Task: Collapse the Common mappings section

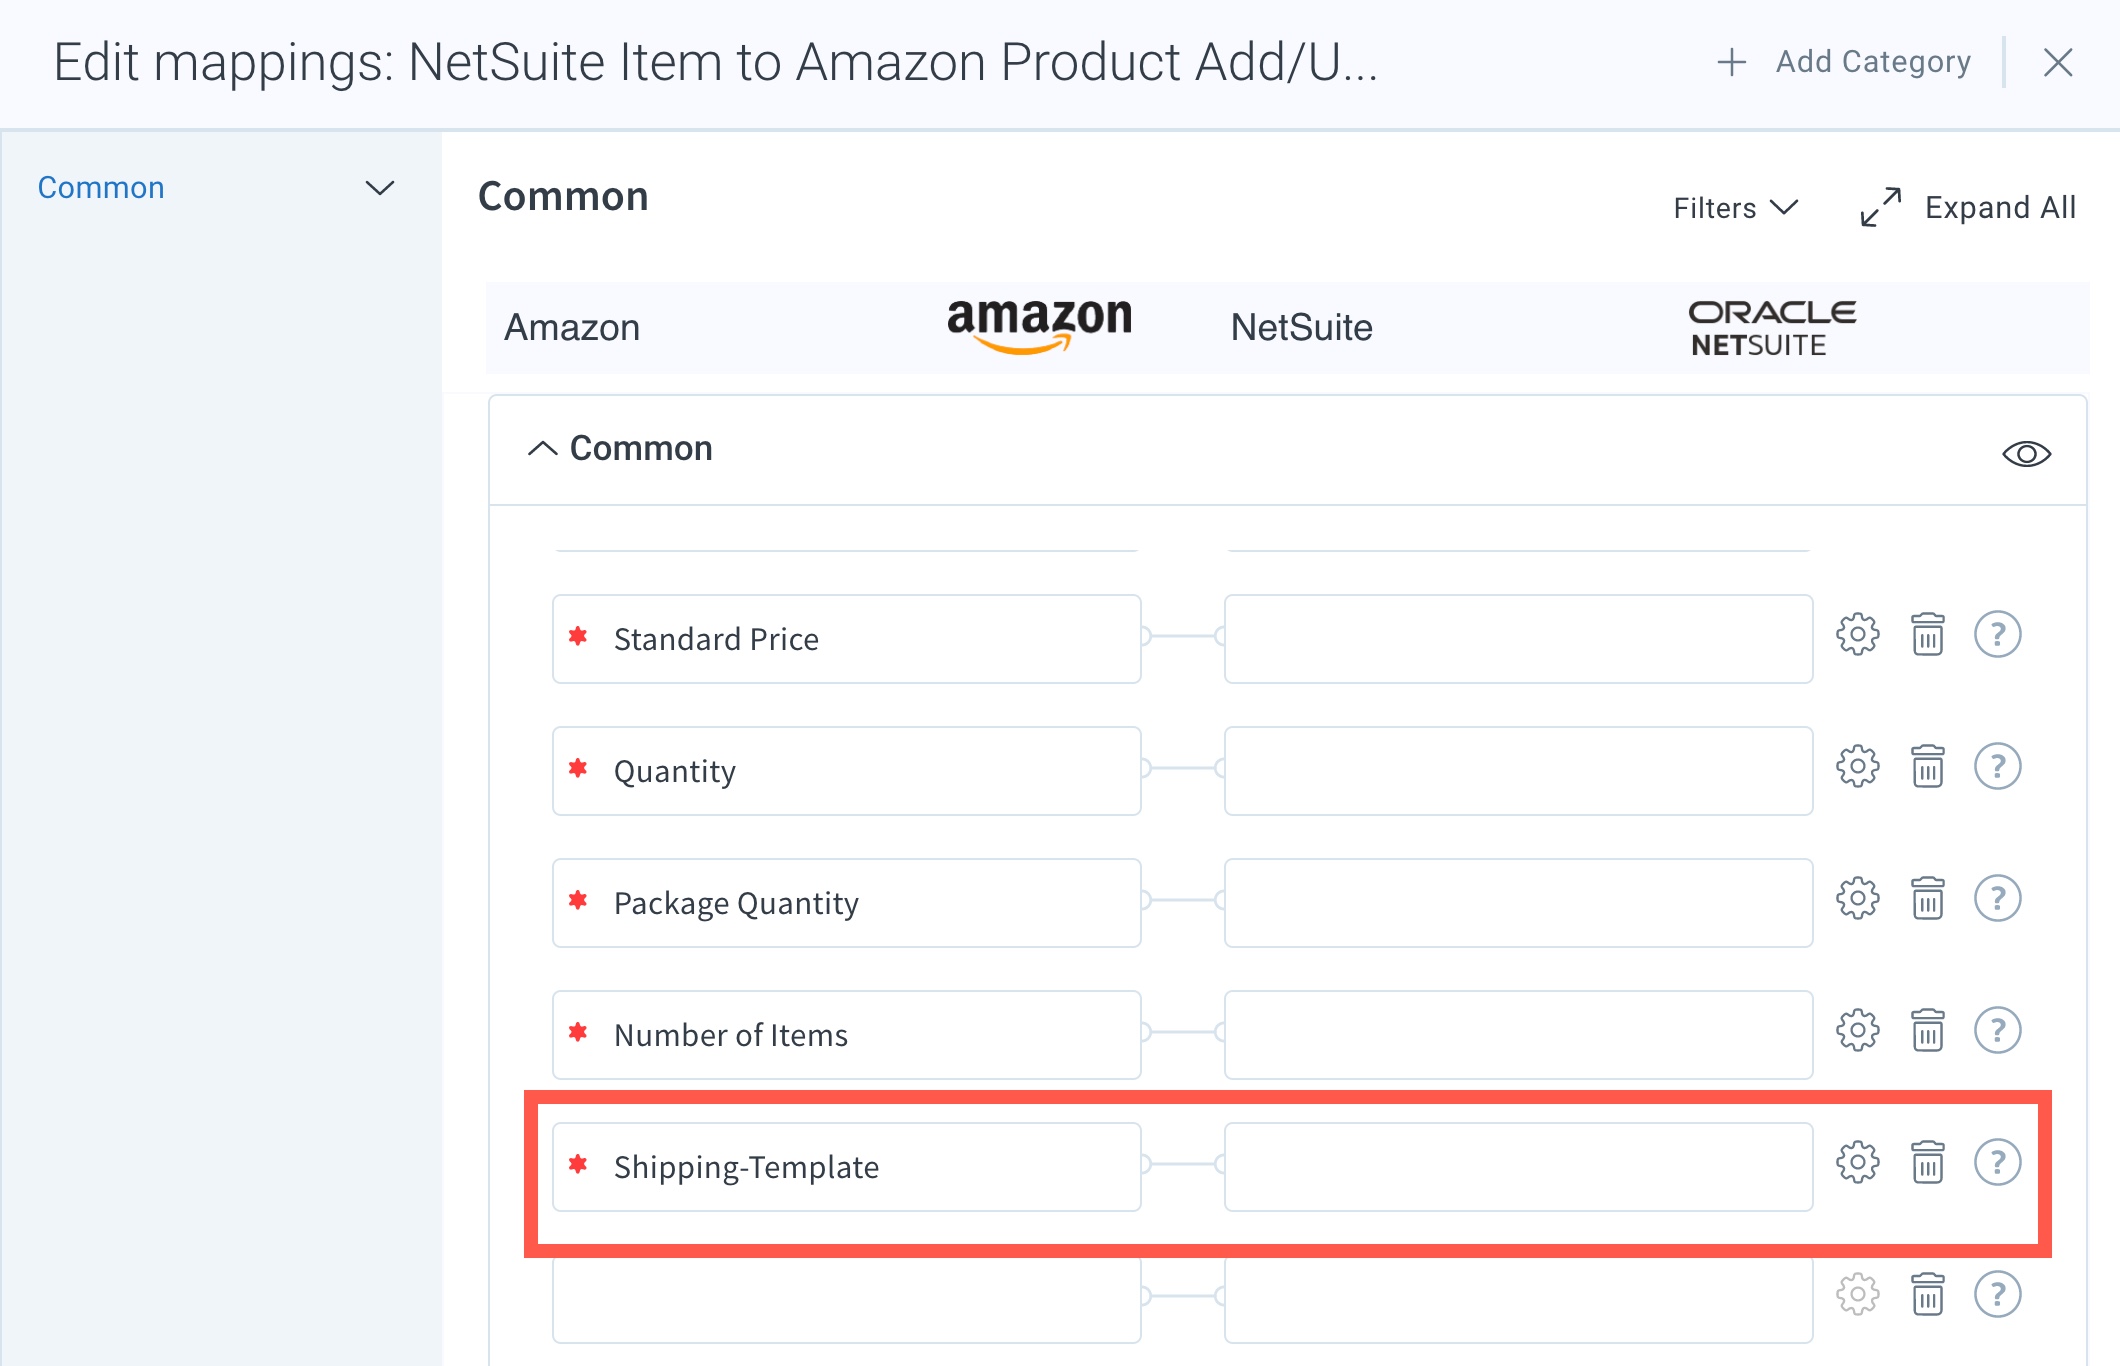Action: click(542, 449)
